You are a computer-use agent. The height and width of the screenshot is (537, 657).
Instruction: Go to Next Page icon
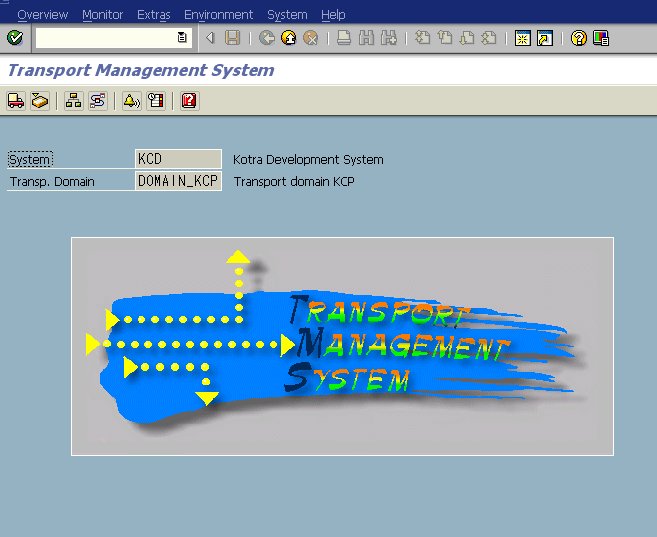click(467, 38)
